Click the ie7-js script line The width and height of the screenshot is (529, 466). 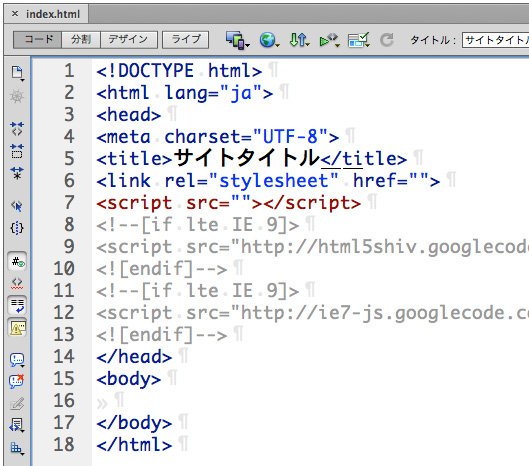[x=313, y=313]
